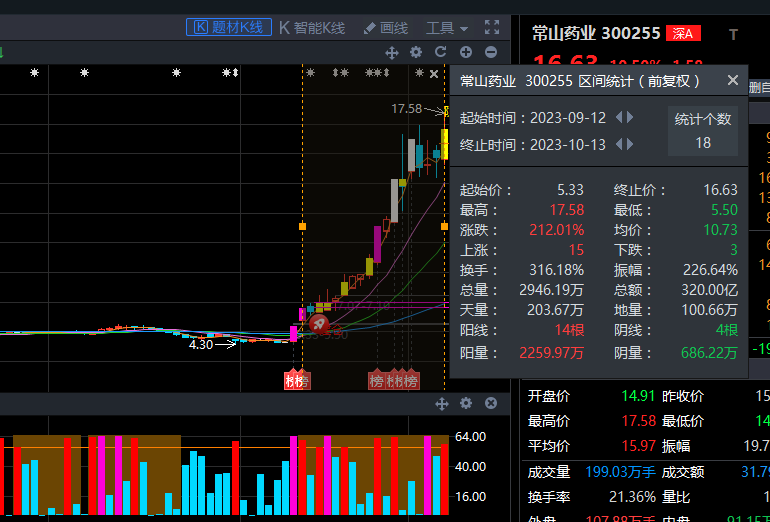Toggle full-screen chart view icon
Image resolution: width=770 pixels, height=522 pixels.
click(492, 27)
